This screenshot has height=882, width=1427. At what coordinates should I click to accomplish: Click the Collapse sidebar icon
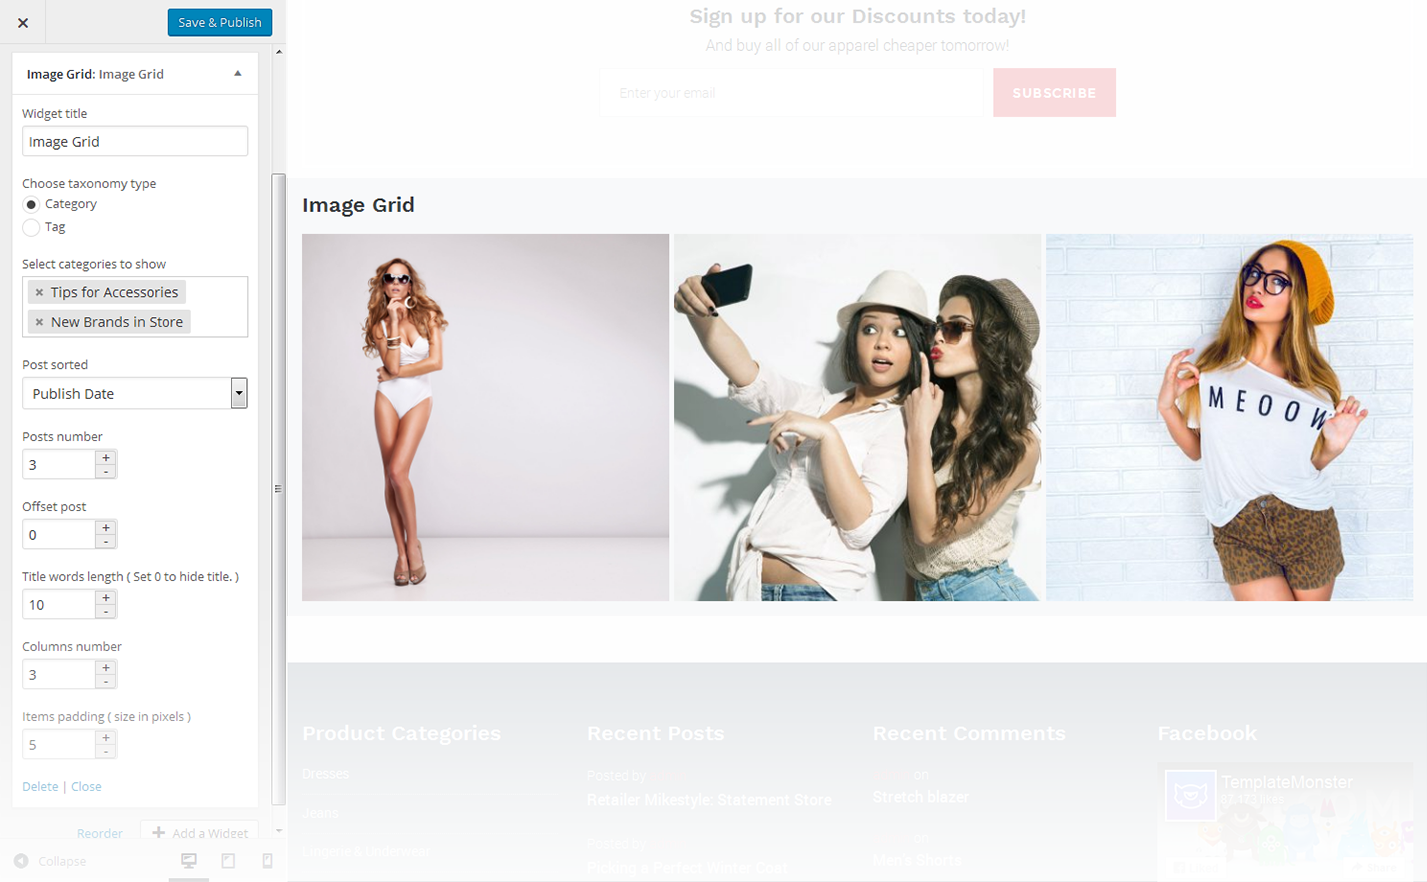click(21, 861)
